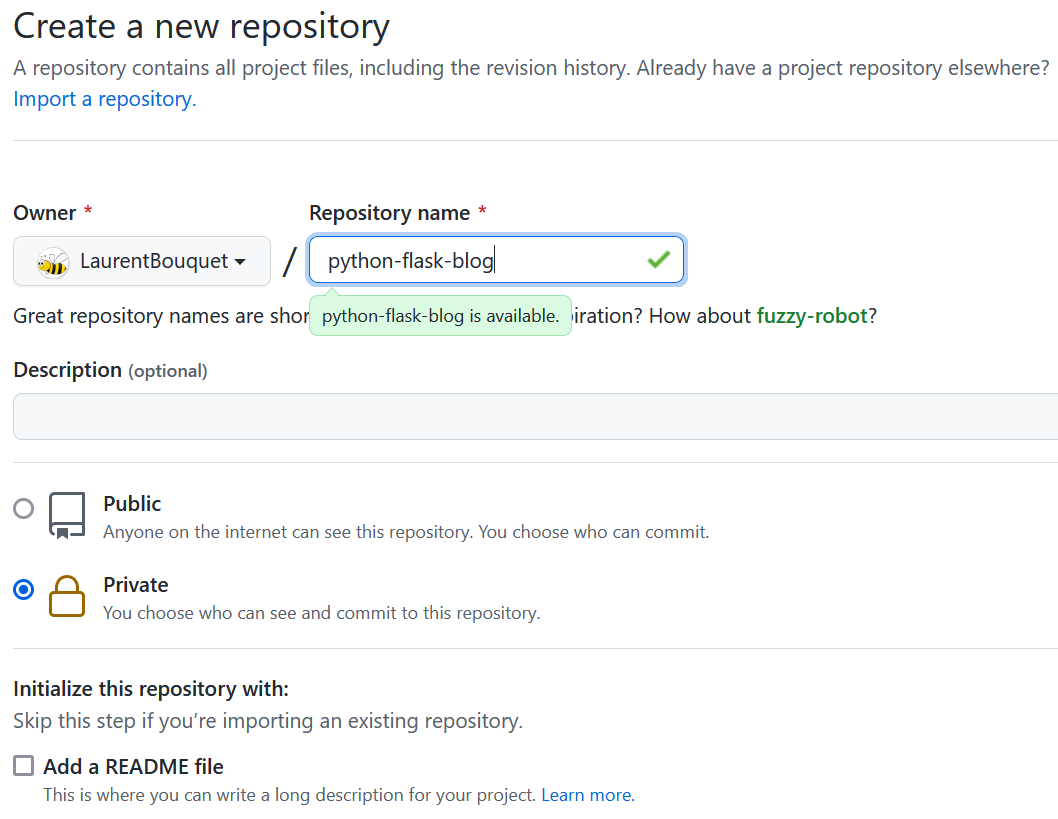
Task: Click the caret arrow beside LaurentBouquet
Action: pos(240,262)
